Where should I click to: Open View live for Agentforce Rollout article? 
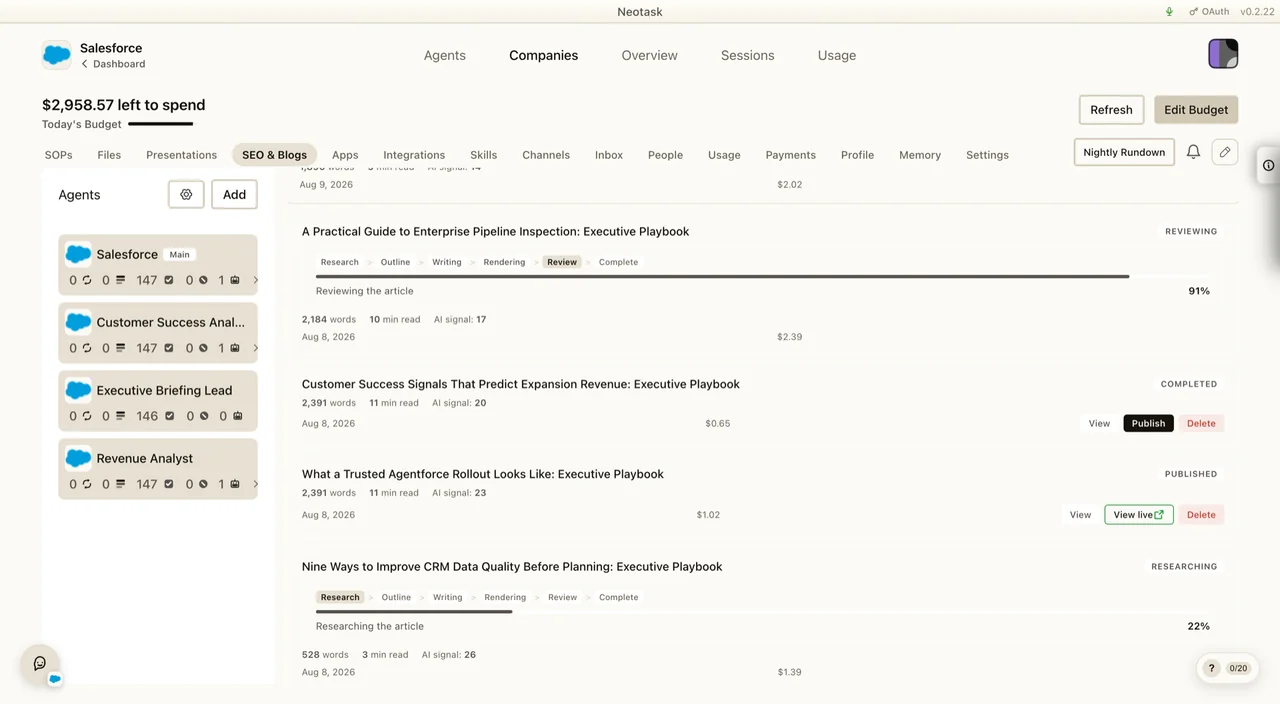tap(1138, 515)
